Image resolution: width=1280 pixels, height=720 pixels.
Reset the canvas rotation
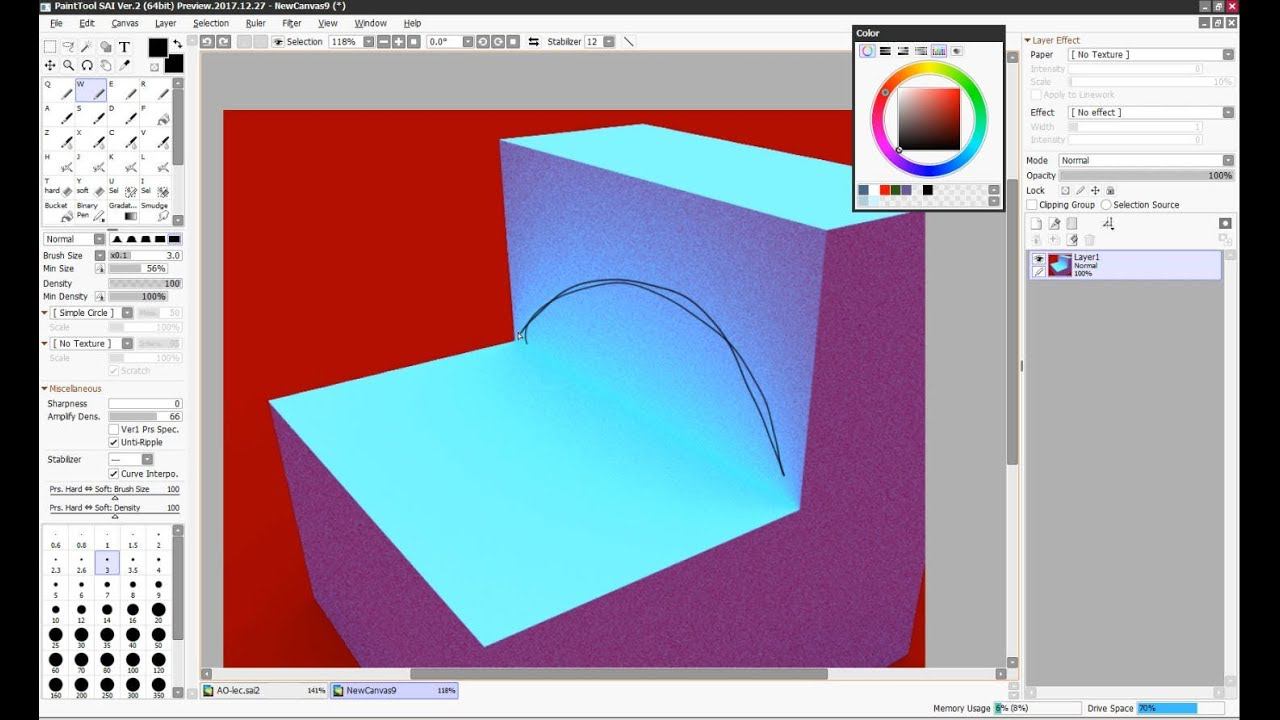tap(513, 42)
